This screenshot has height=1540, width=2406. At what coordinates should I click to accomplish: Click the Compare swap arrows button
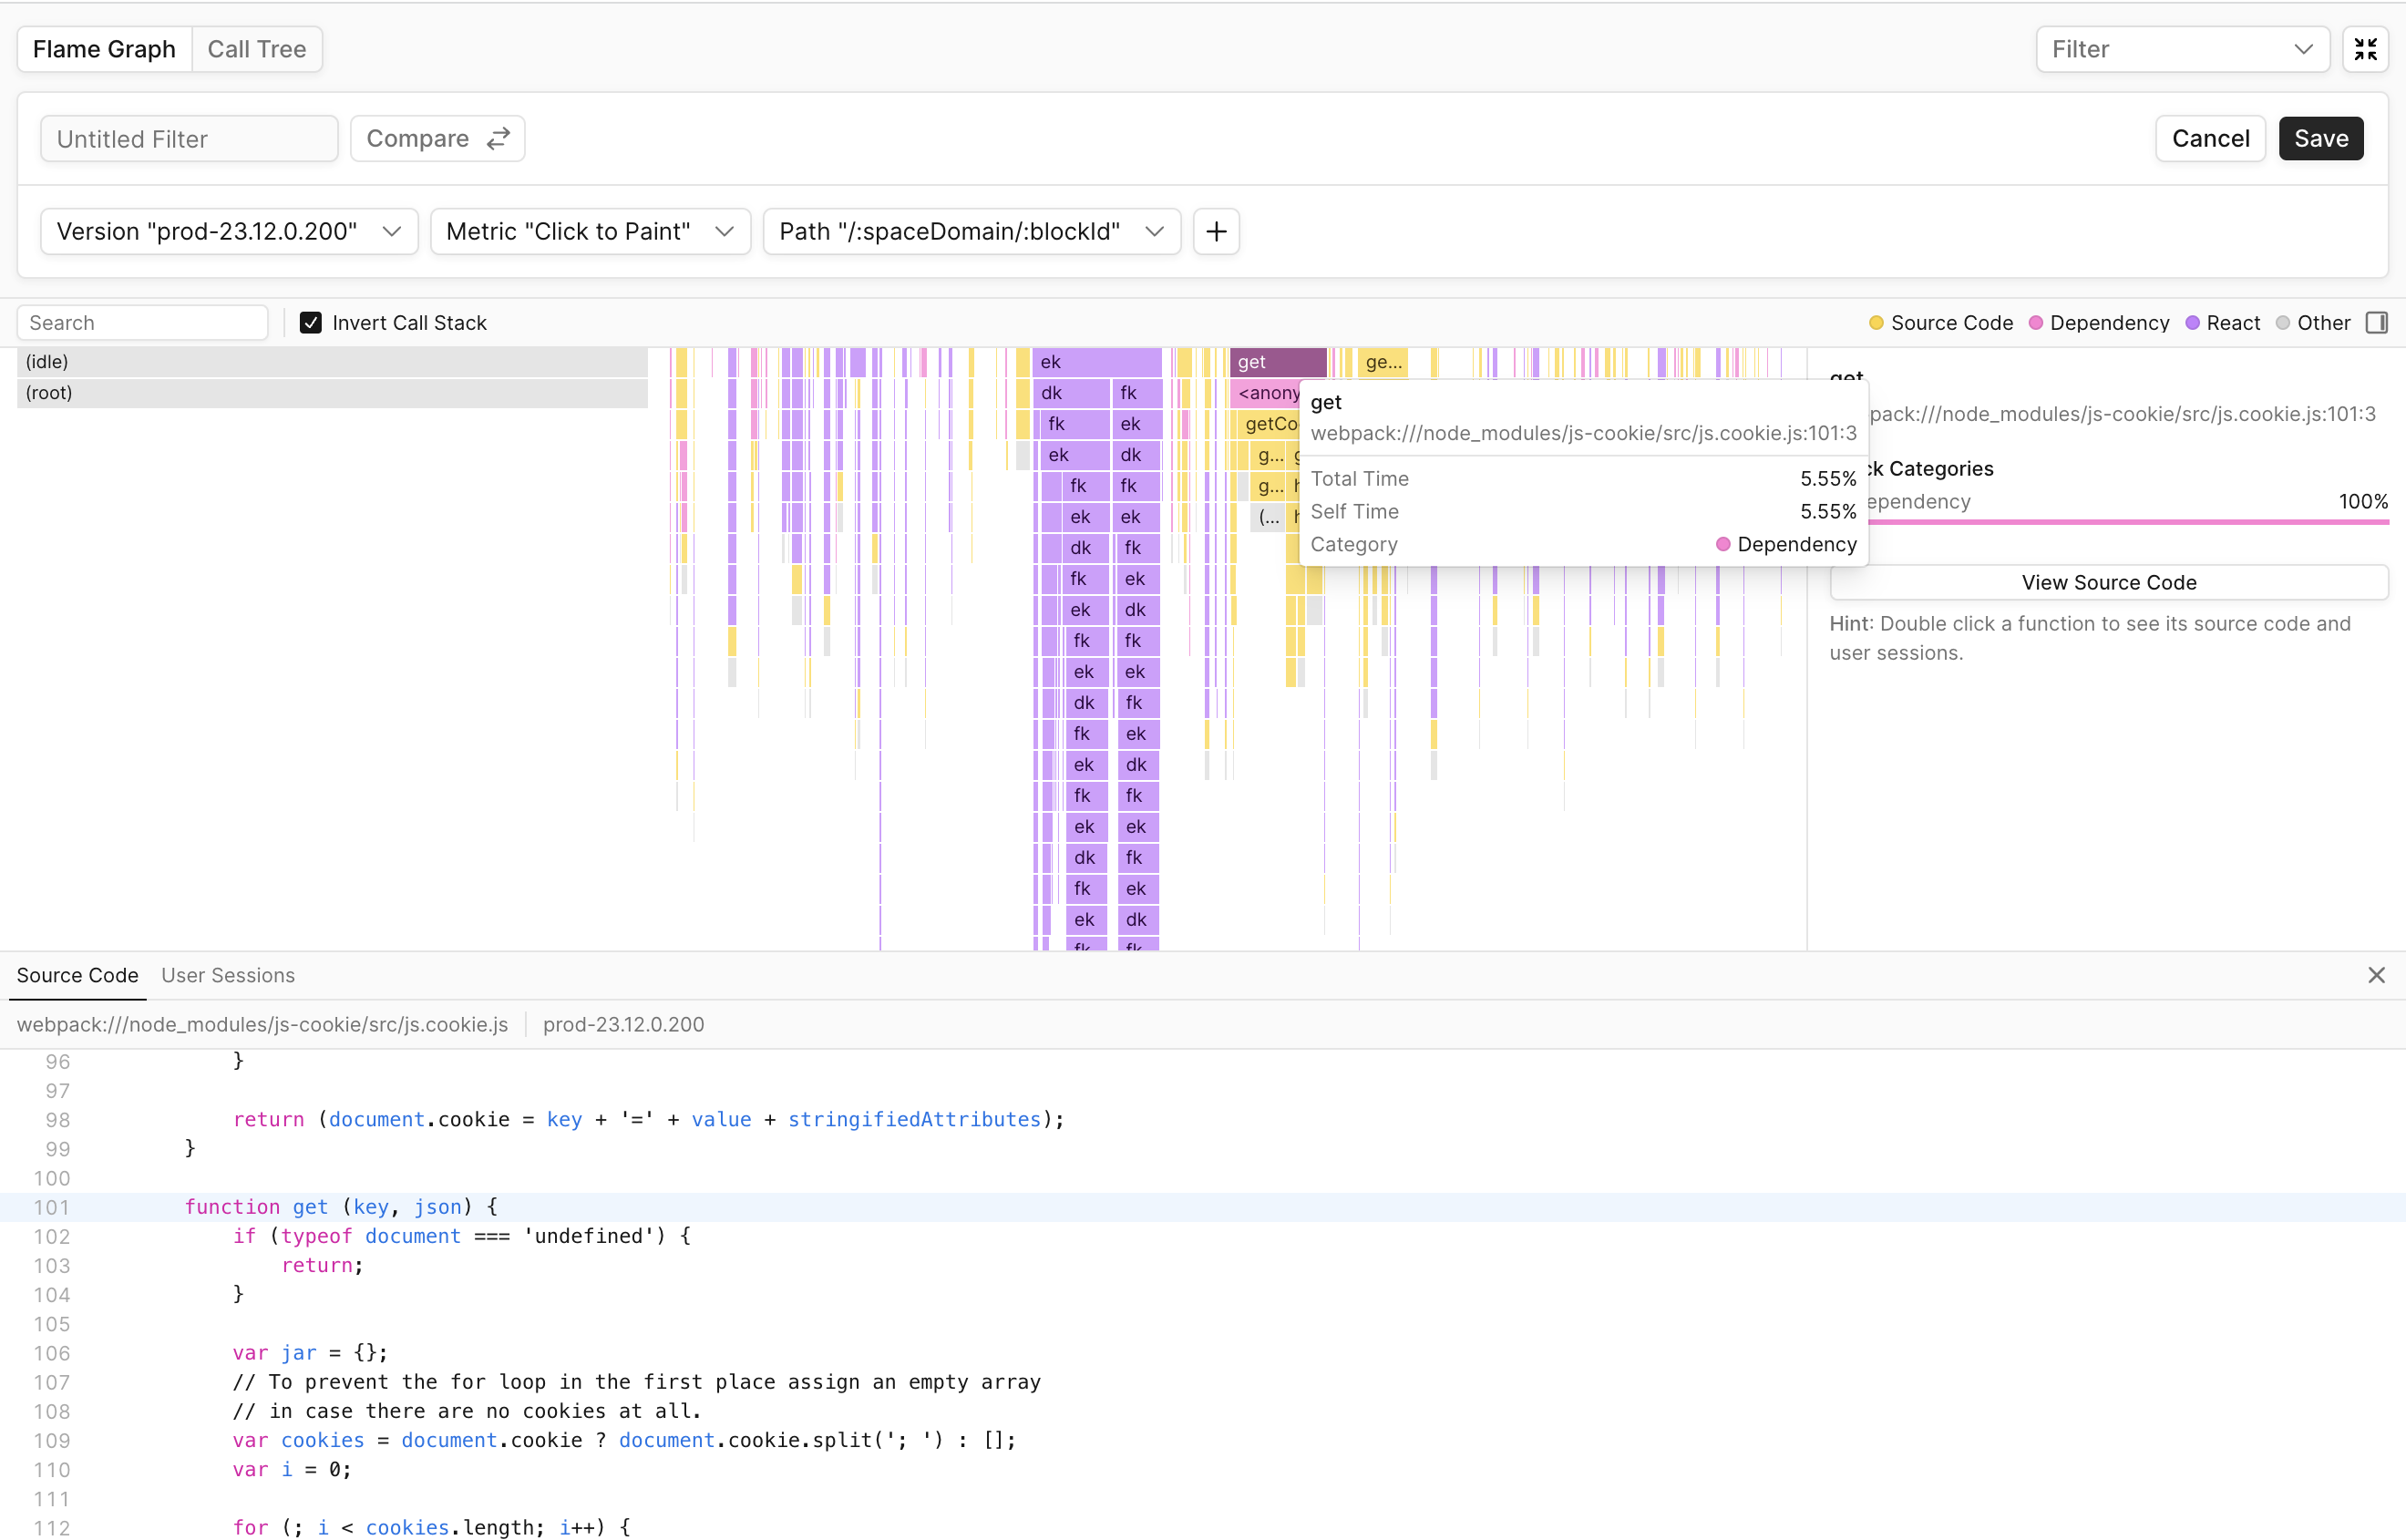(x=437, y=138)
